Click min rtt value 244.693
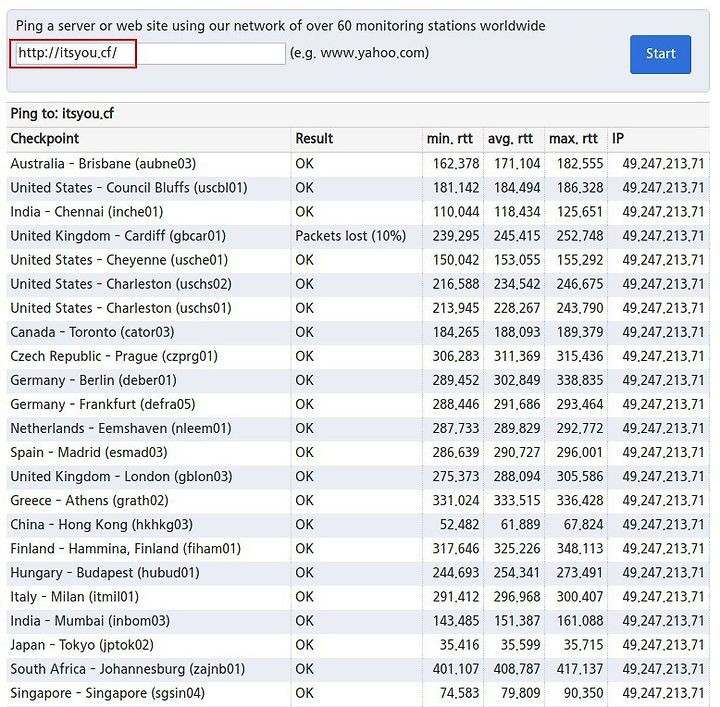Screen dimensions: 720x707 pyautogui.click(x=456, y=573)
